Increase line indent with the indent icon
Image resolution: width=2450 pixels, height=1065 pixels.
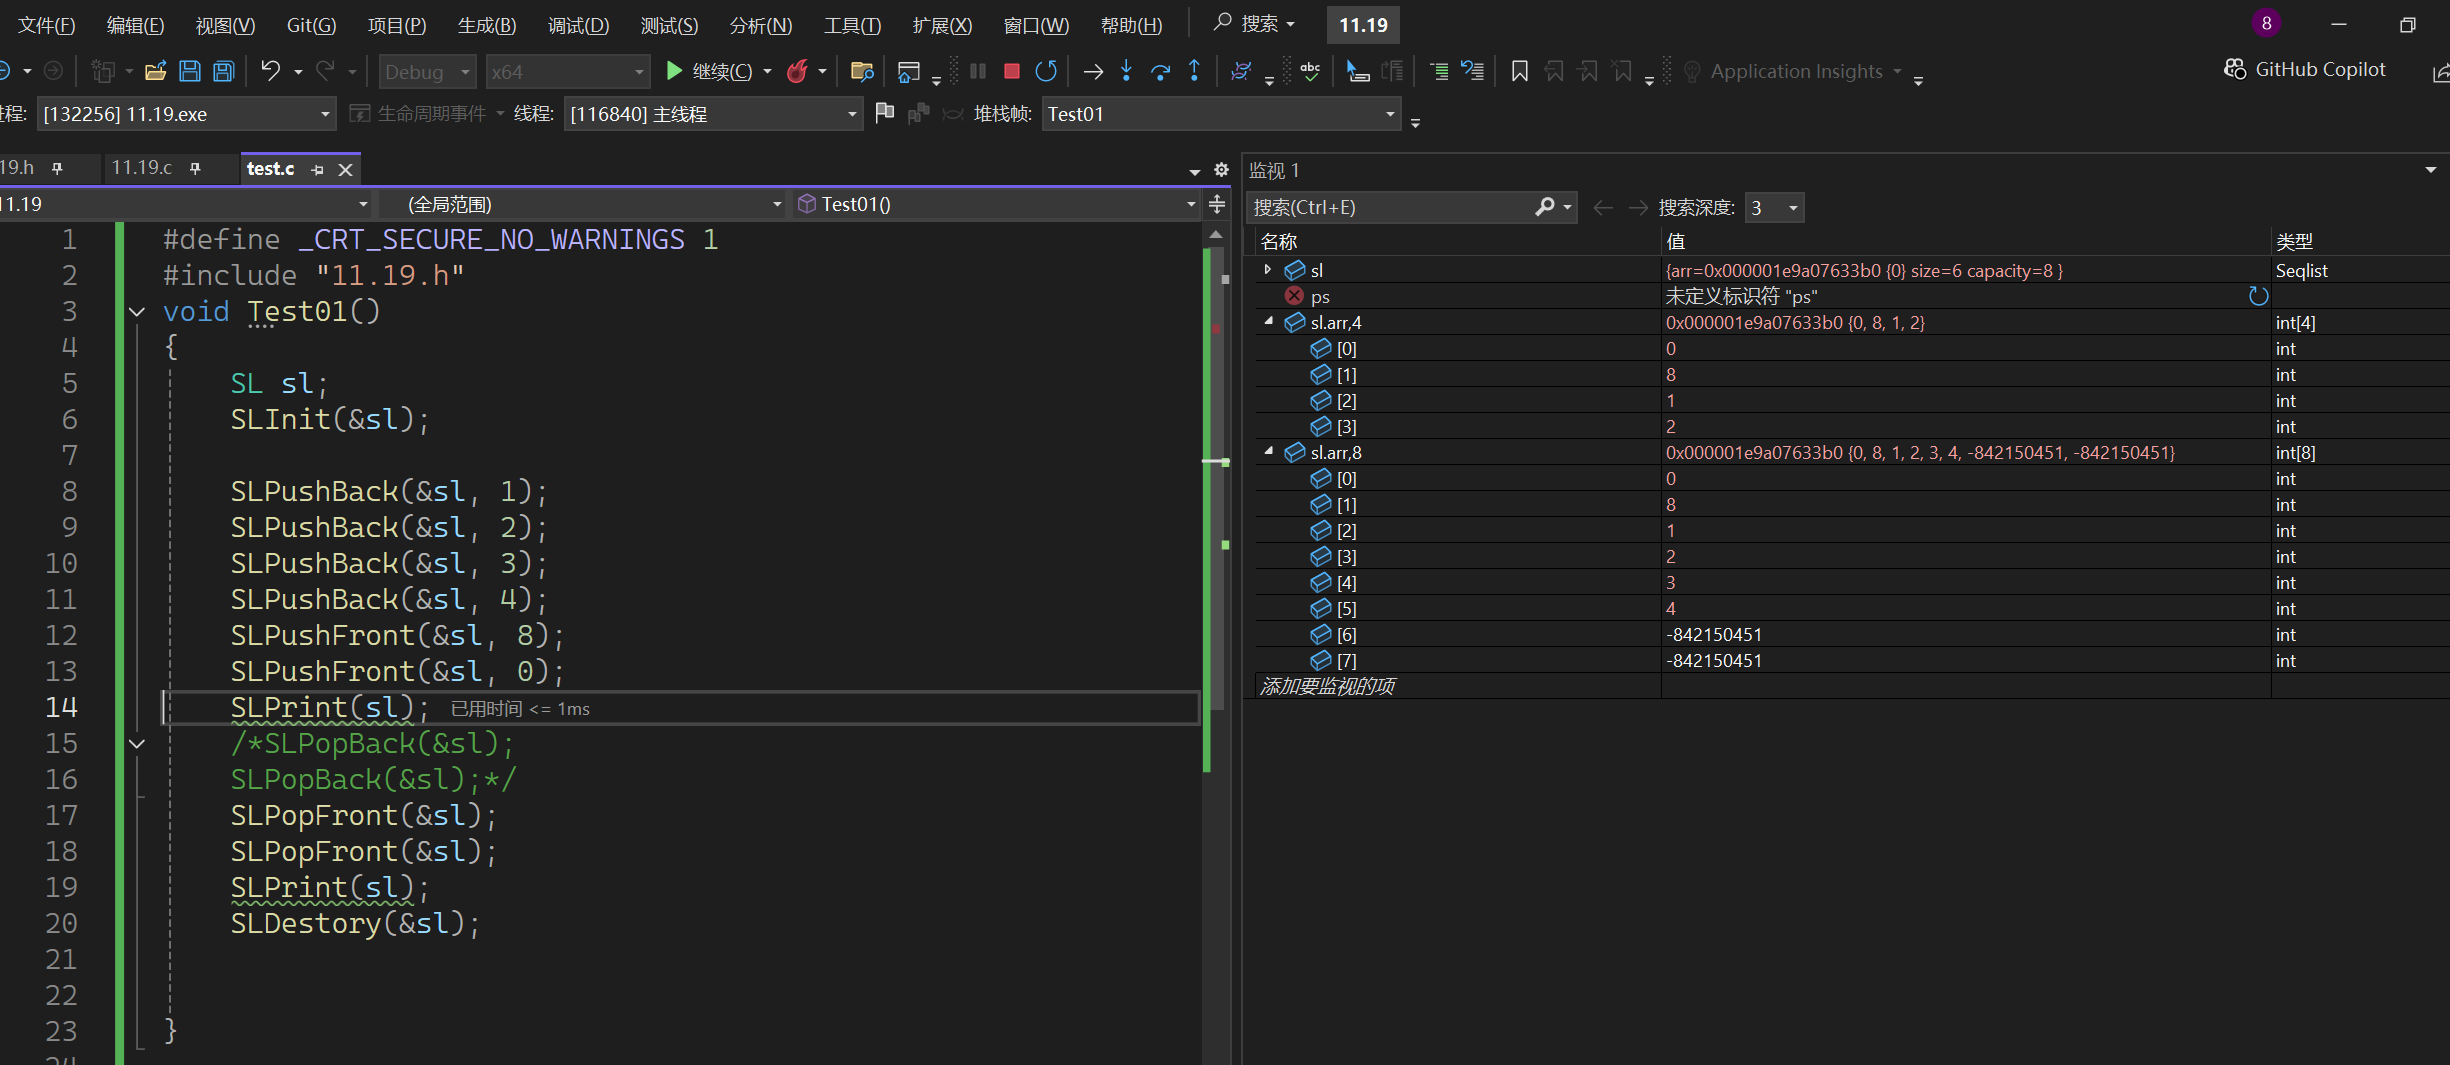tap(1439, 71)
